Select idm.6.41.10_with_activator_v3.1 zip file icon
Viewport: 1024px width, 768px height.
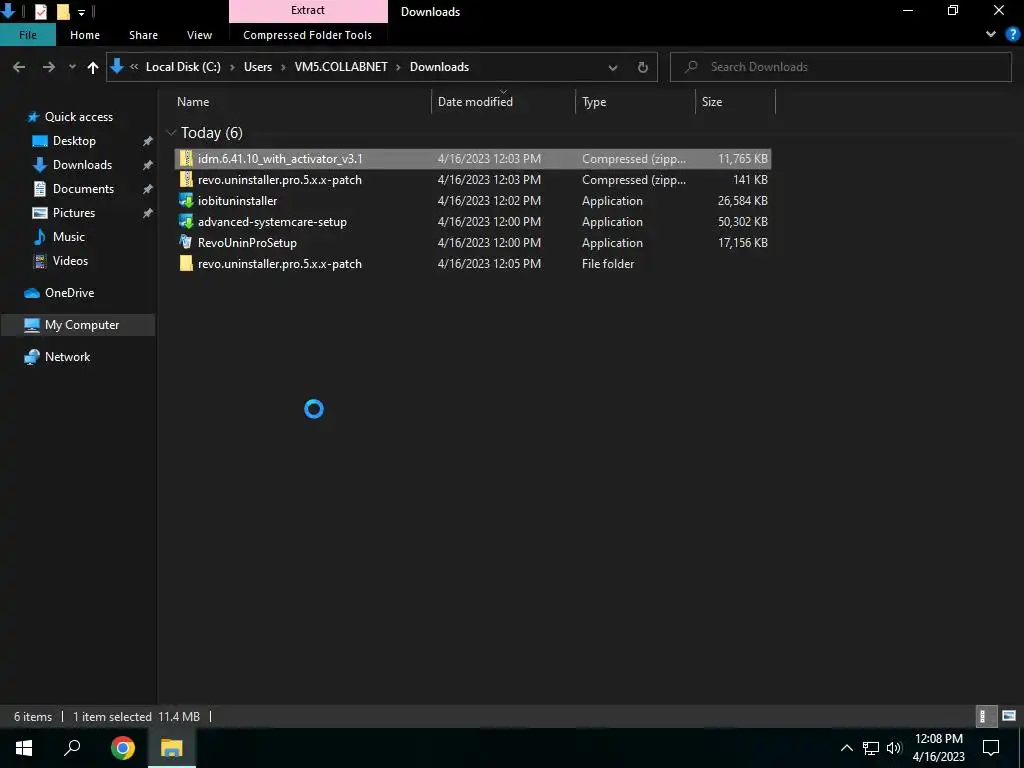click(186, 159)
